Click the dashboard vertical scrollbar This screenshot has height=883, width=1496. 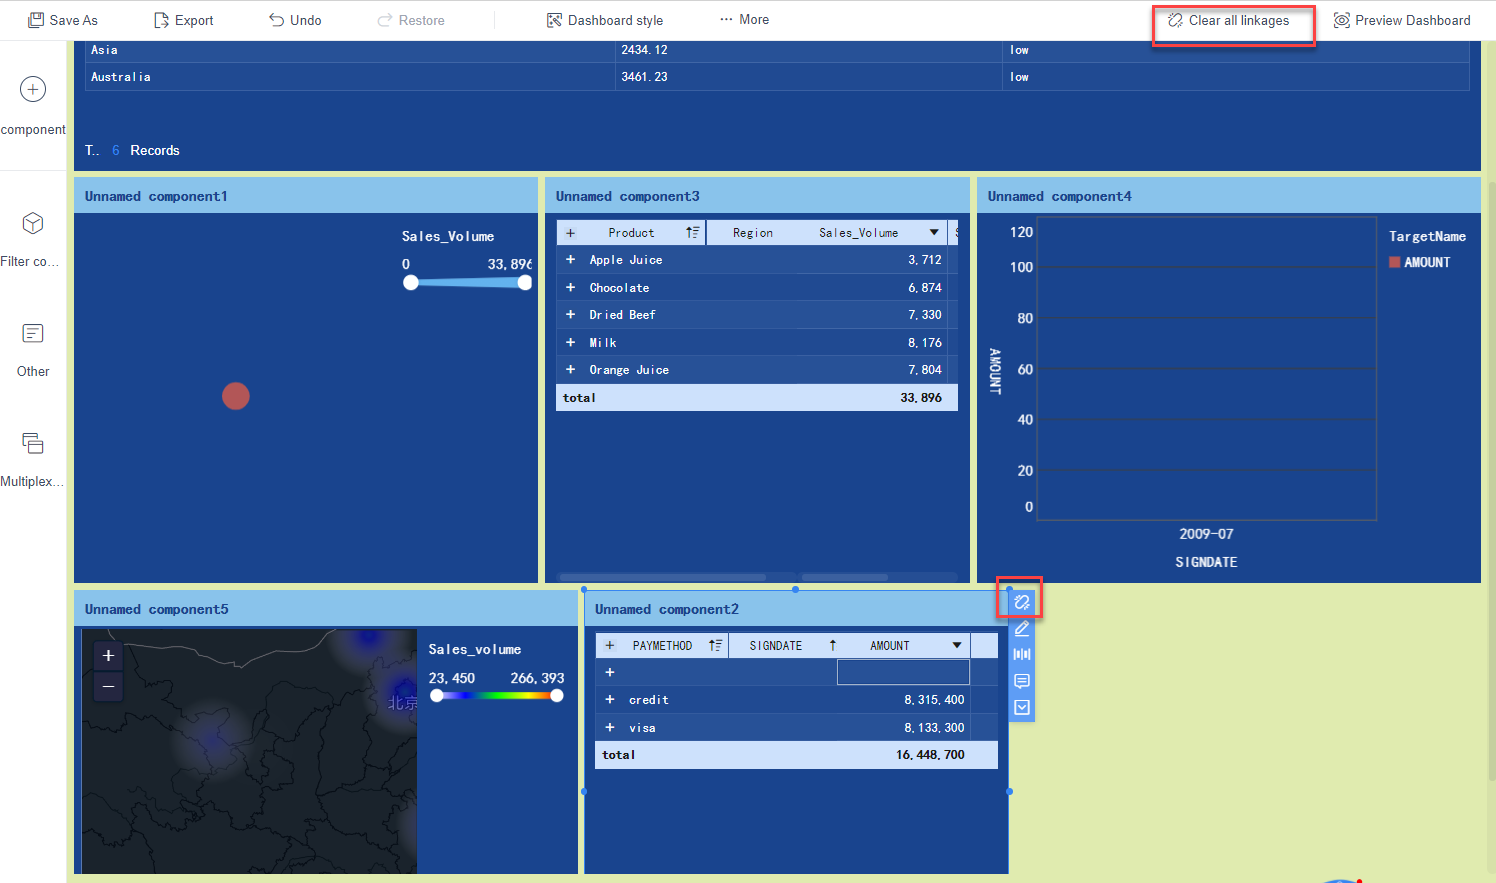(x=1491, y=480)
